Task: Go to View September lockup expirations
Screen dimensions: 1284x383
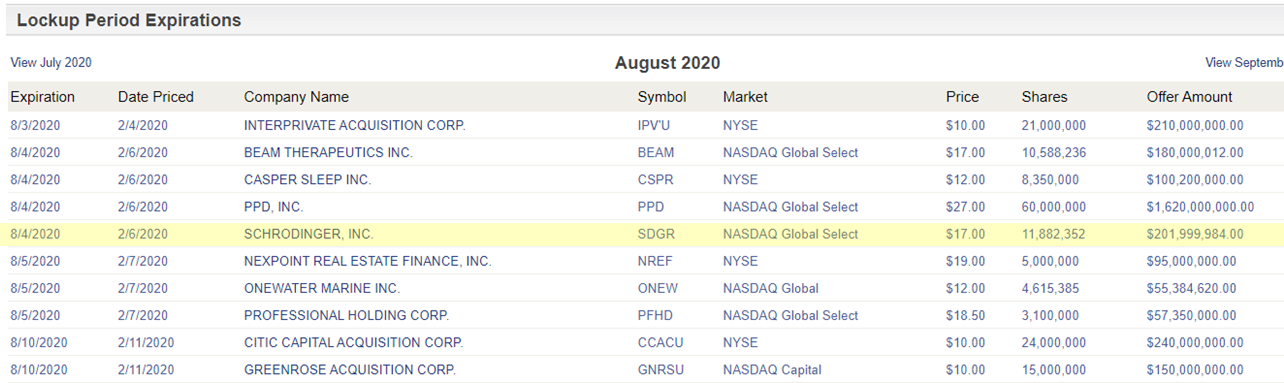Action: tap(1244, 63)
